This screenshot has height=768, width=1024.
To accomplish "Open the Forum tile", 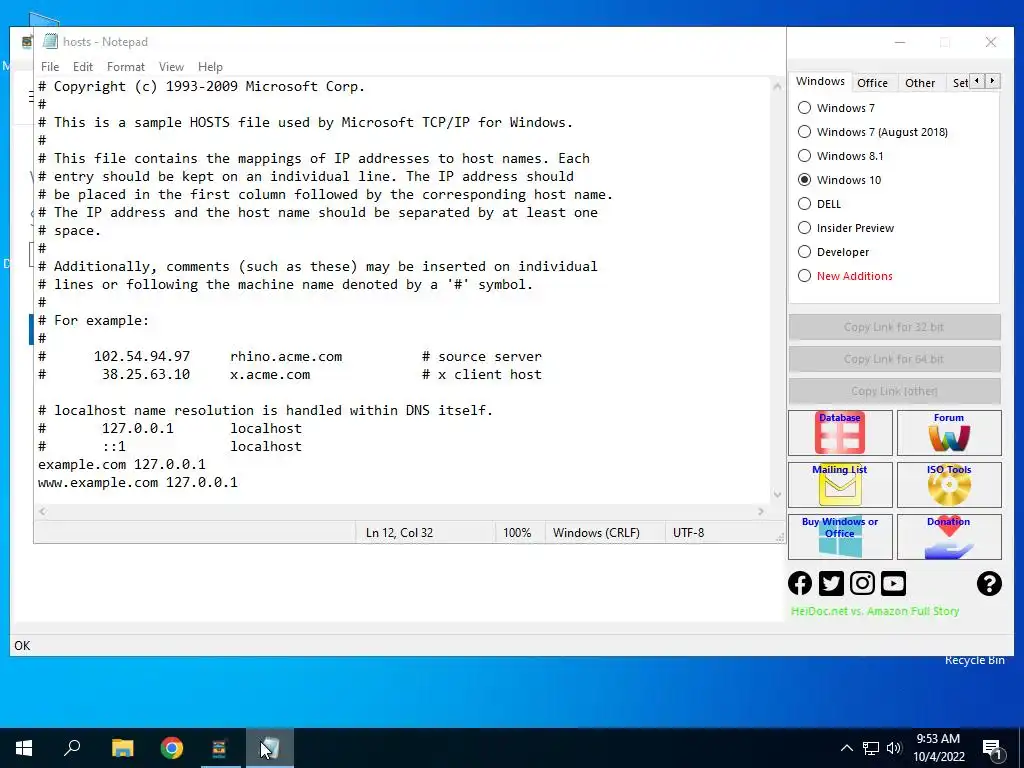I will (949, 432).
